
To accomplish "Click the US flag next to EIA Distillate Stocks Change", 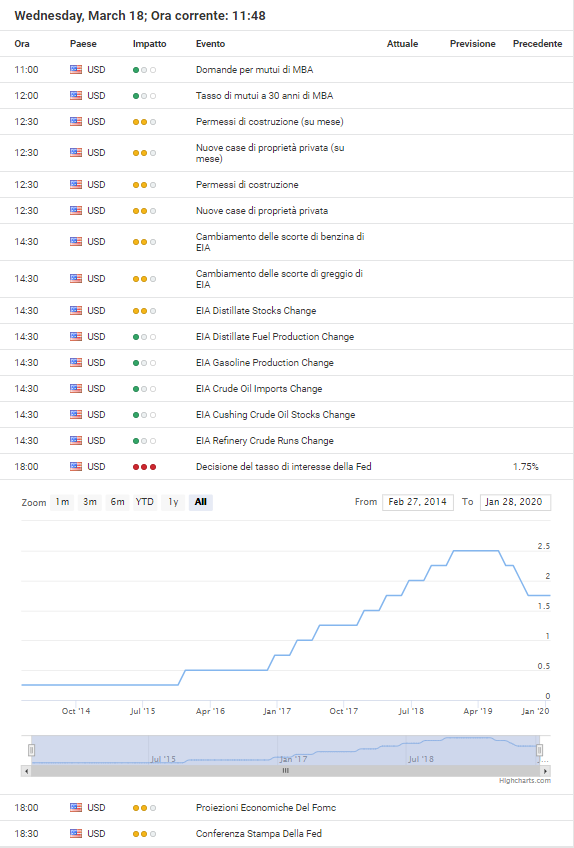I will (76, 310).
